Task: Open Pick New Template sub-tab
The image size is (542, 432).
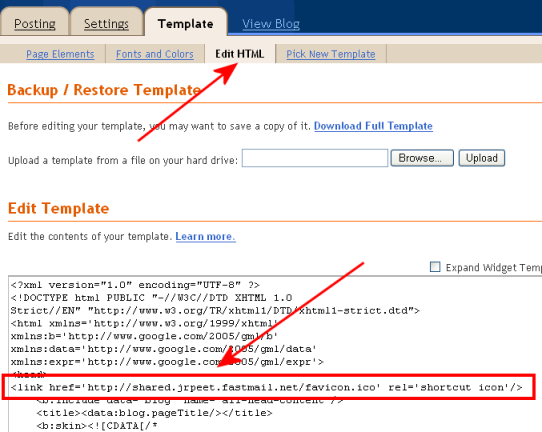Action: (330, 54)
